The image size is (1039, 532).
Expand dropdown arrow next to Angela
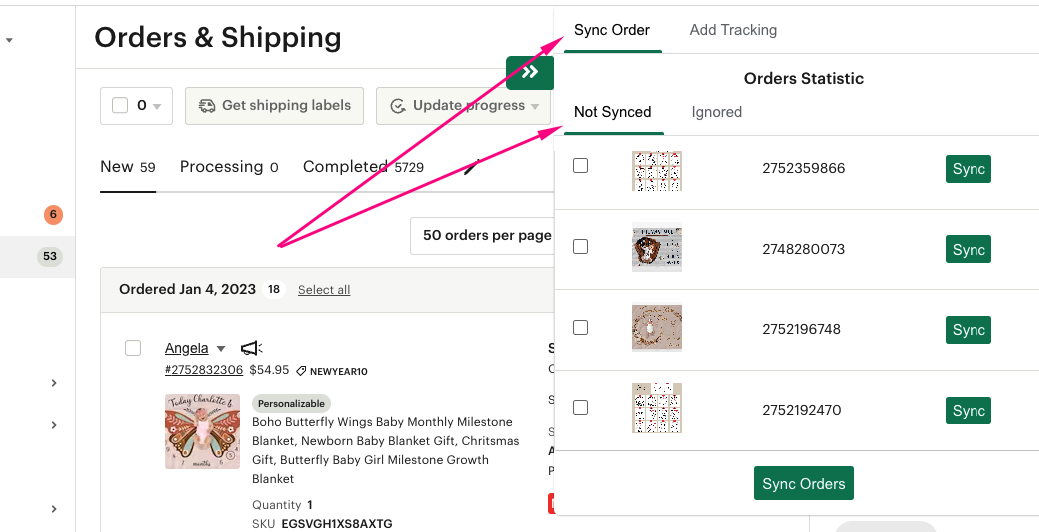click(221, 349)
